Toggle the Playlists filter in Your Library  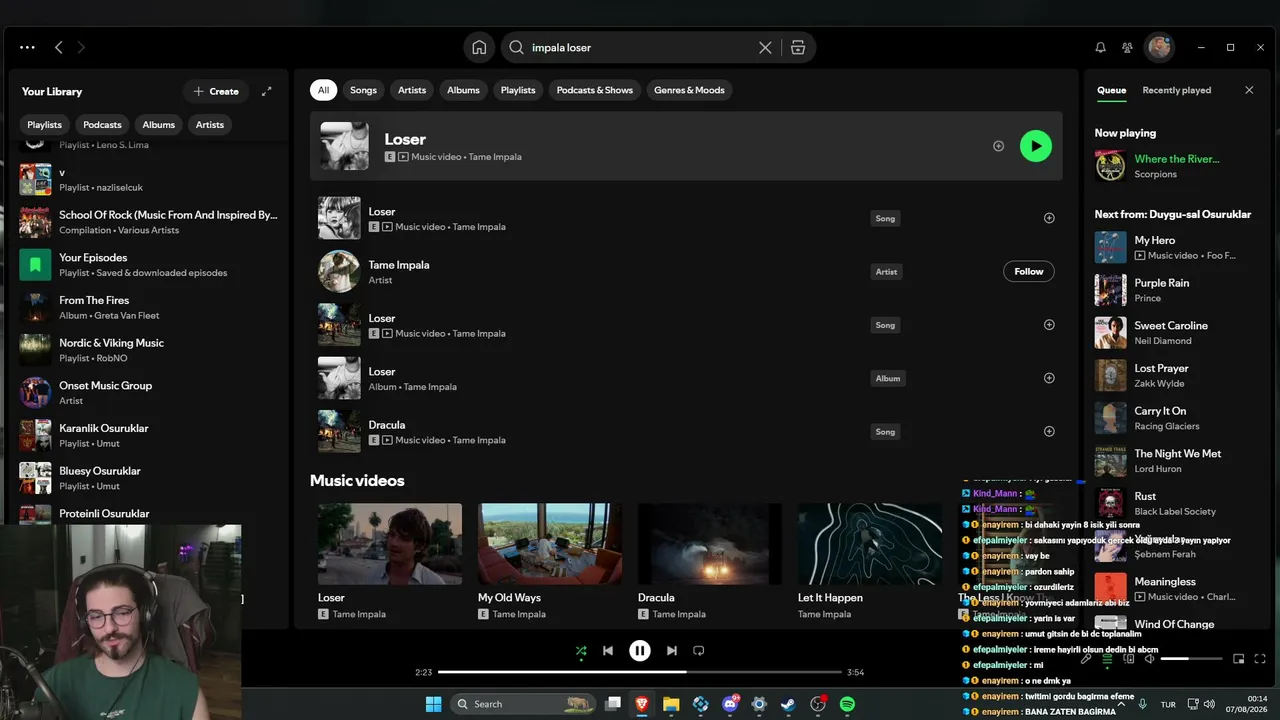tap(44, 125)
